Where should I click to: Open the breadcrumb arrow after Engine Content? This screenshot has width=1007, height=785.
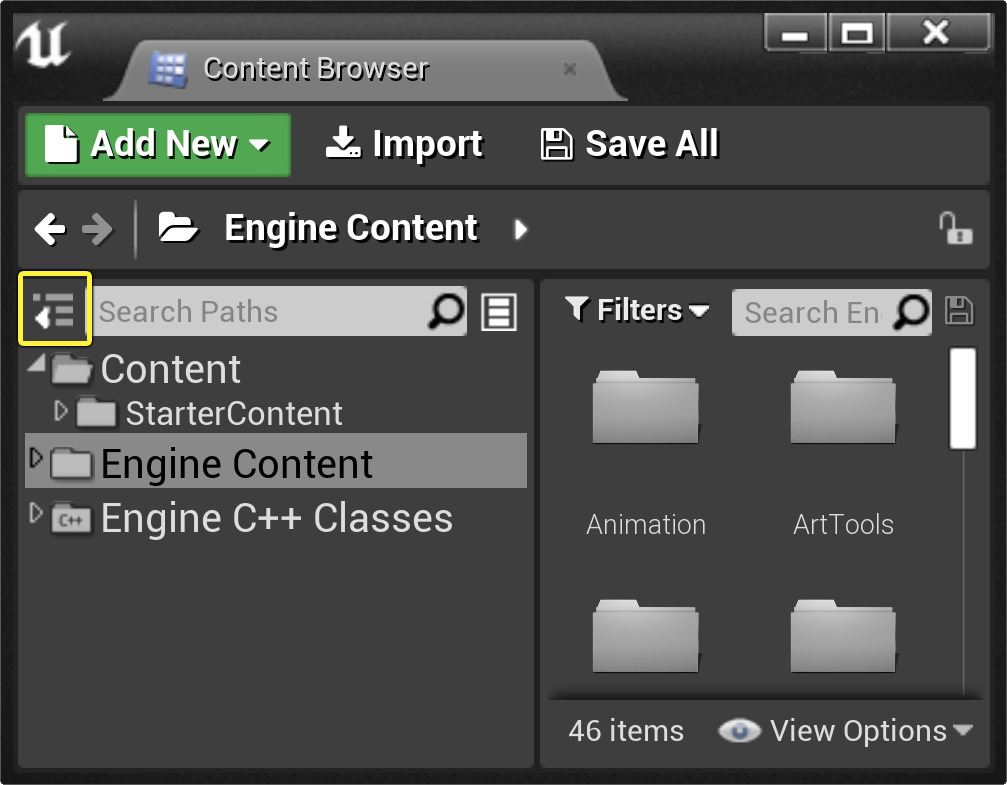click(x=521, y=228)
